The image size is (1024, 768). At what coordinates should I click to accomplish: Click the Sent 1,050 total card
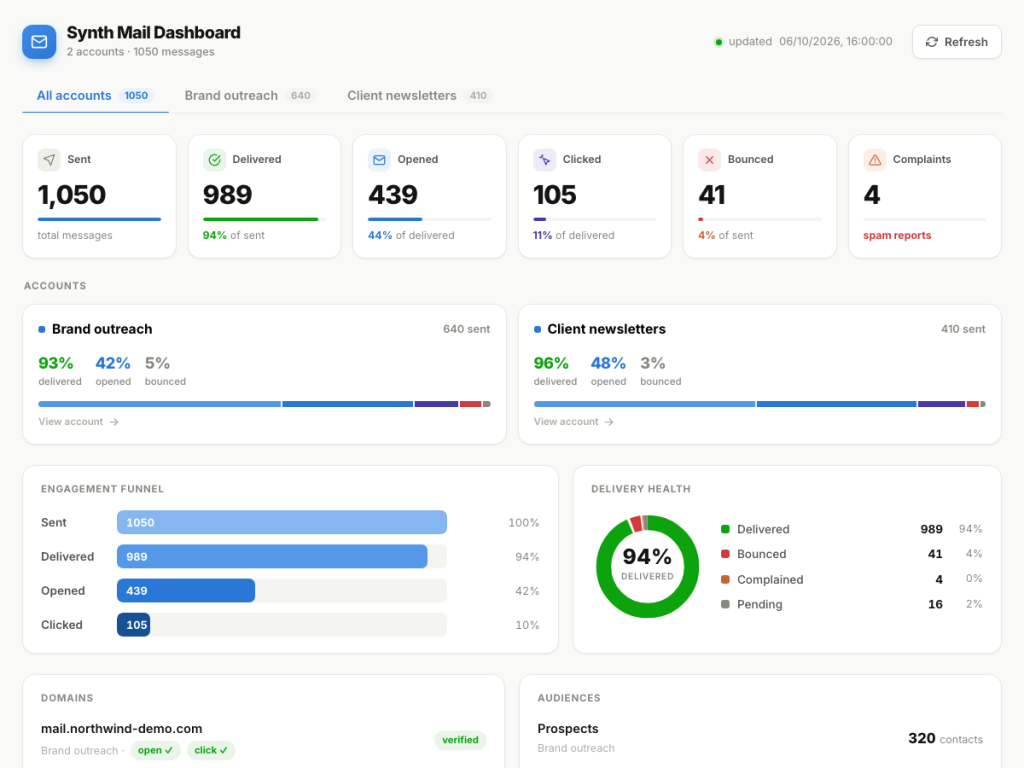pyautogui.click(x=99, y=197)
